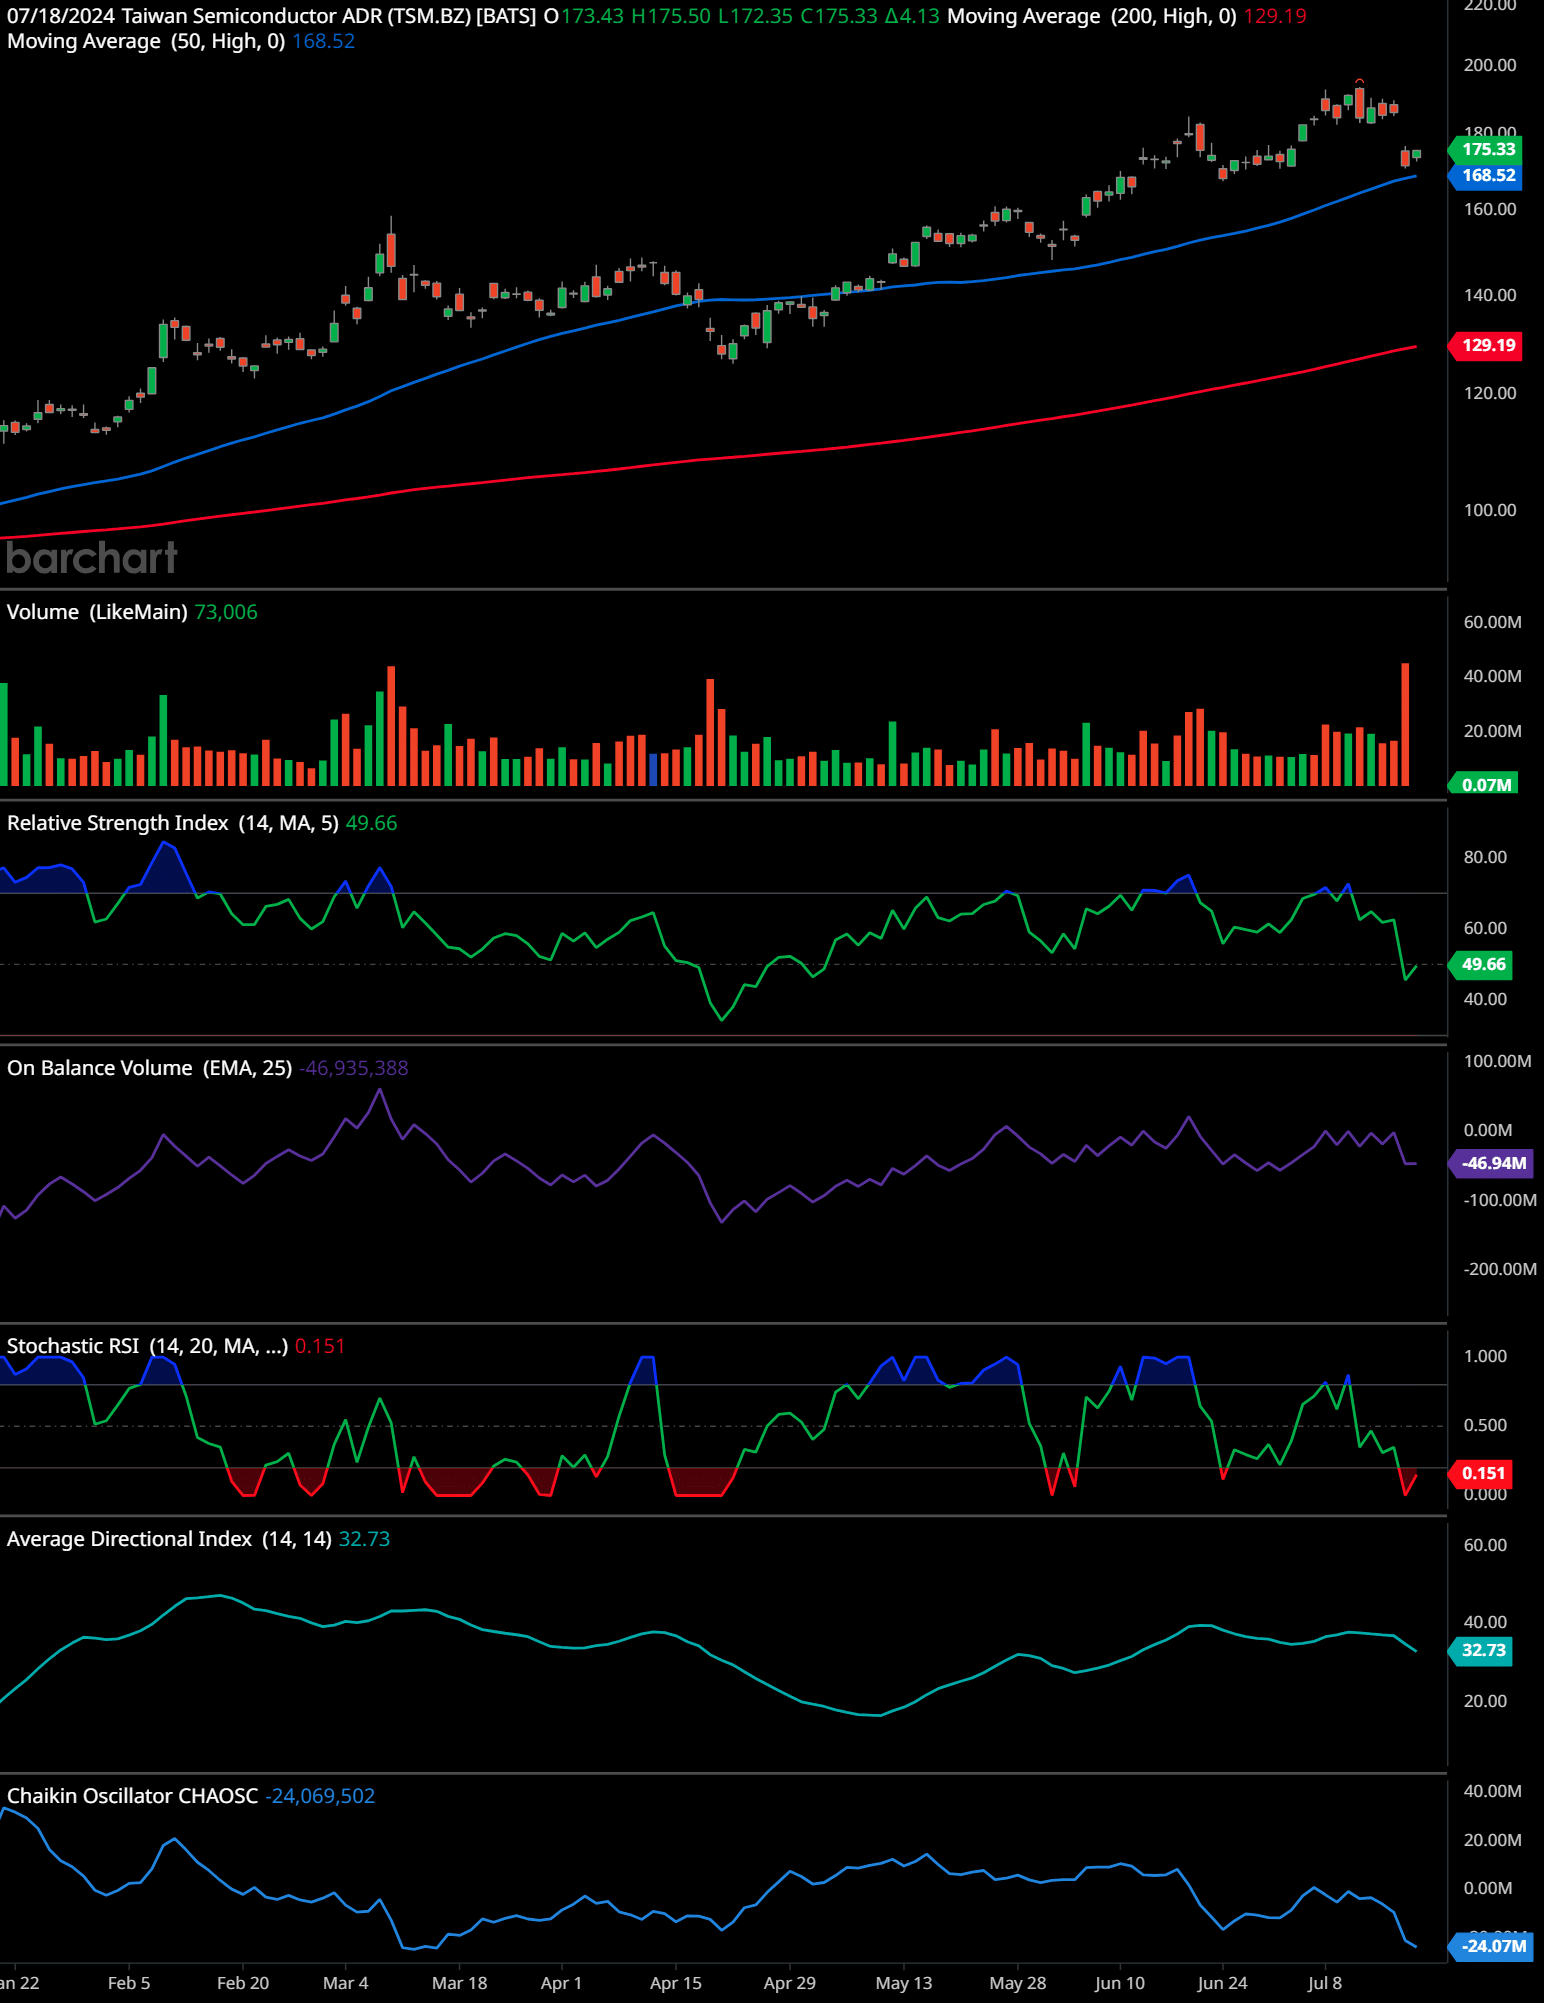Click the Jun 24 date label
Viewport: 1544px width, 2003px height.
tap(1223, 1983)
